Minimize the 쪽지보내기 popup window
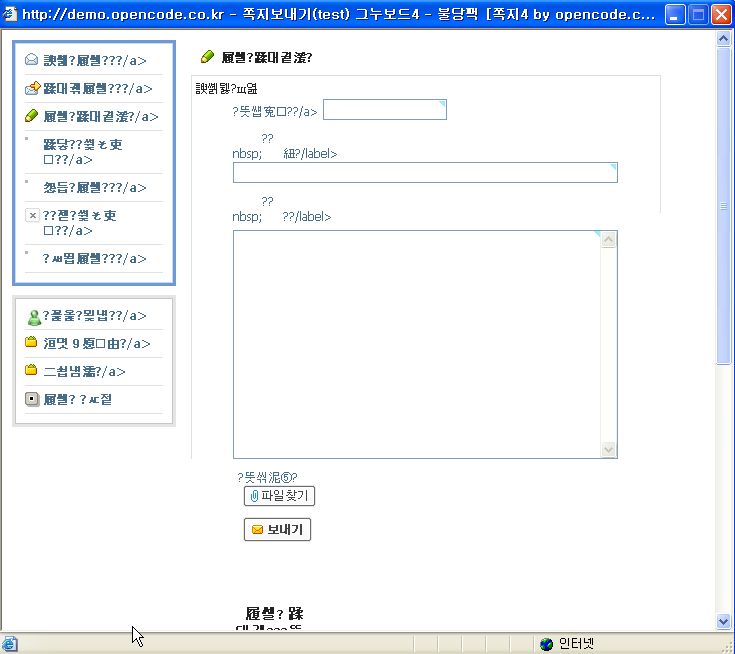The height and width of the screenshot is (654, 735). click(x=675, y=14)
